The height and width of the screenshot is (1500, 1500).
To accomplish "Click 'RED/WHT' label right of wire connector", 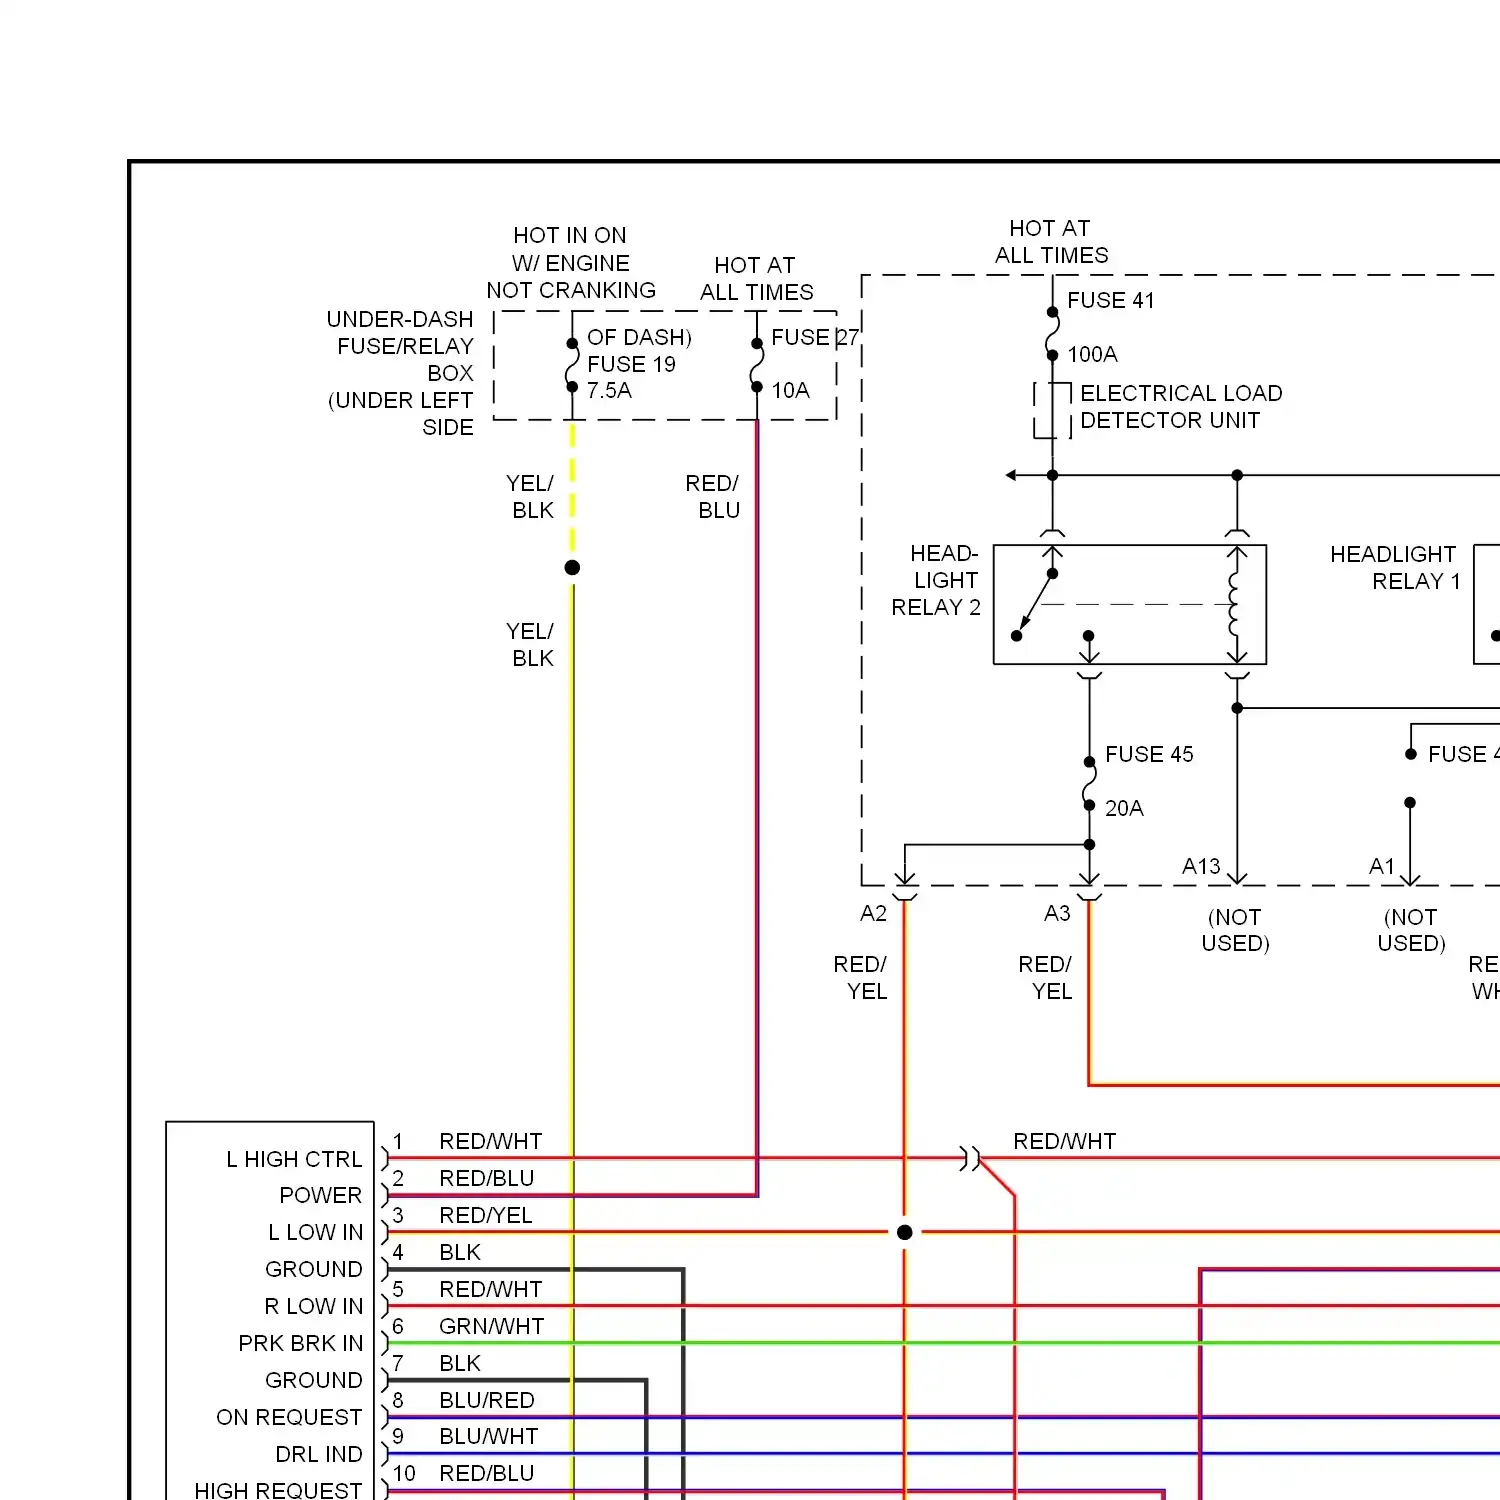I will coord(1065,1141).
